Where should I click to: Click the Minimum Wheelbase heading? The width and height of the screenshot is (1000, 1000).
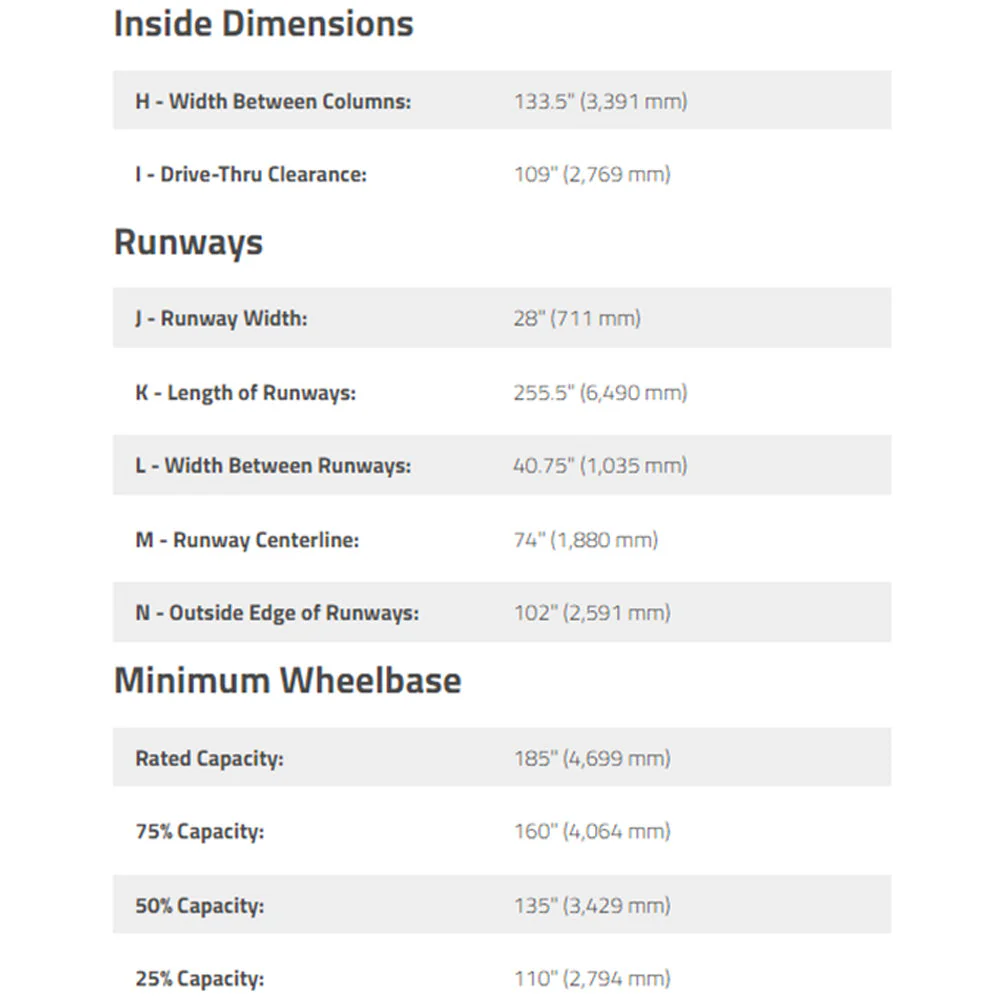(x=288, y=680)
